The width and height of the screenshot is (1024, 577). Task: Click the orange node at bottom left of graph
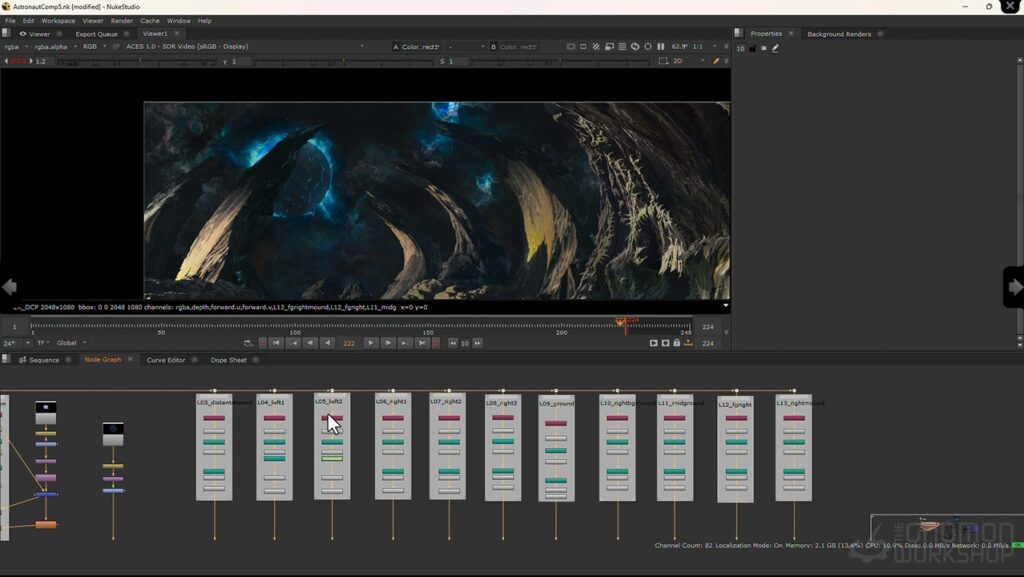[x=46, y=524]
